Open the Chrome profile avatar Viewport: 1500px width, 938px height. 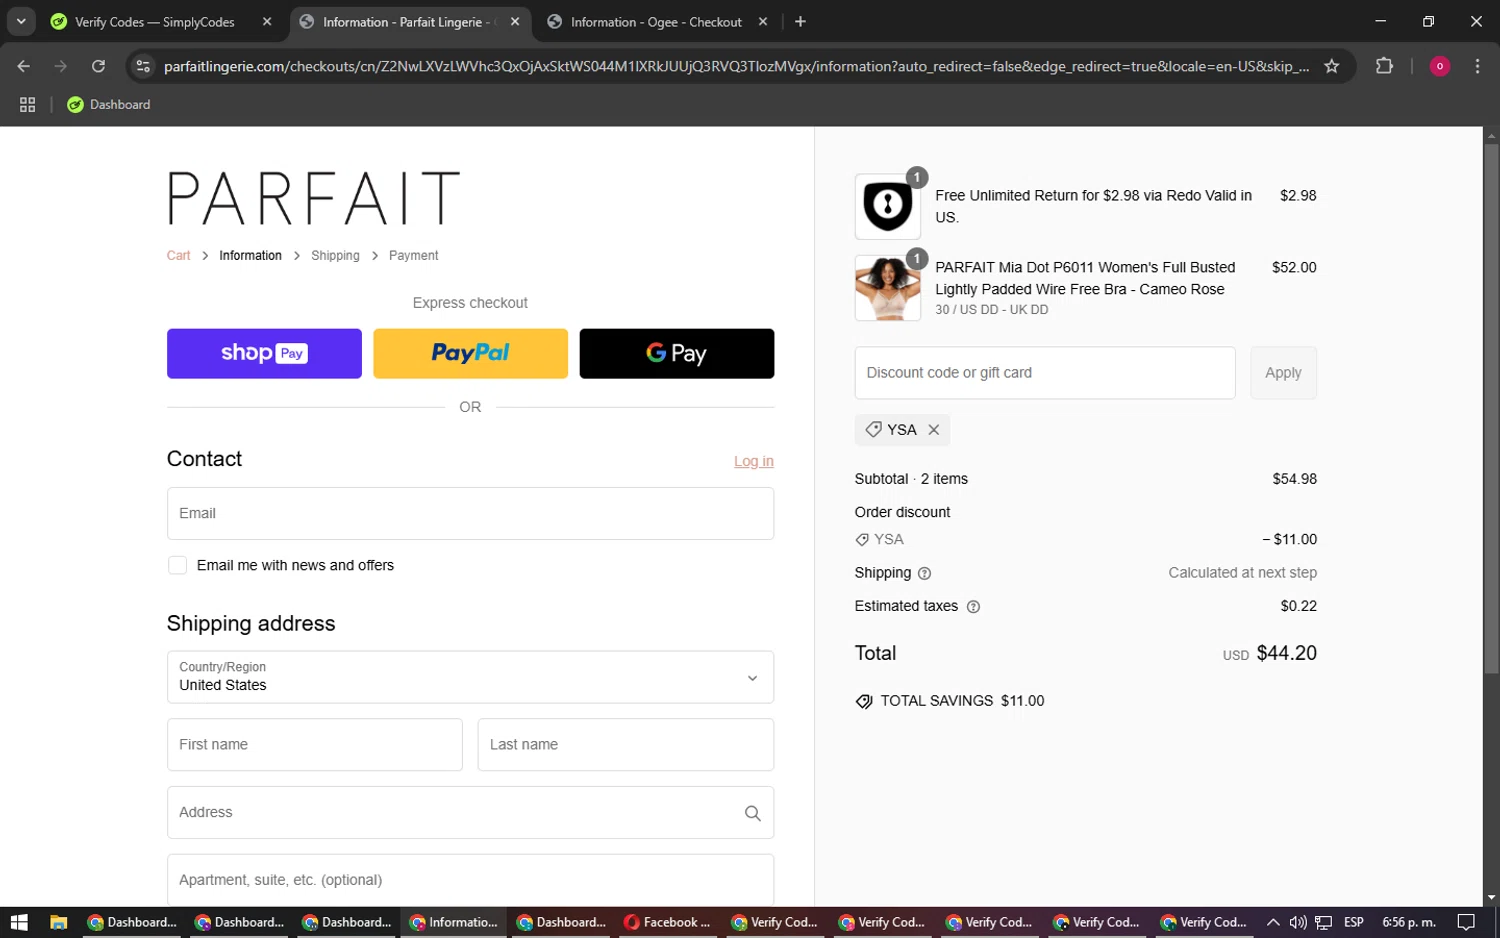pyautogui.click(x=1439, y=66)
